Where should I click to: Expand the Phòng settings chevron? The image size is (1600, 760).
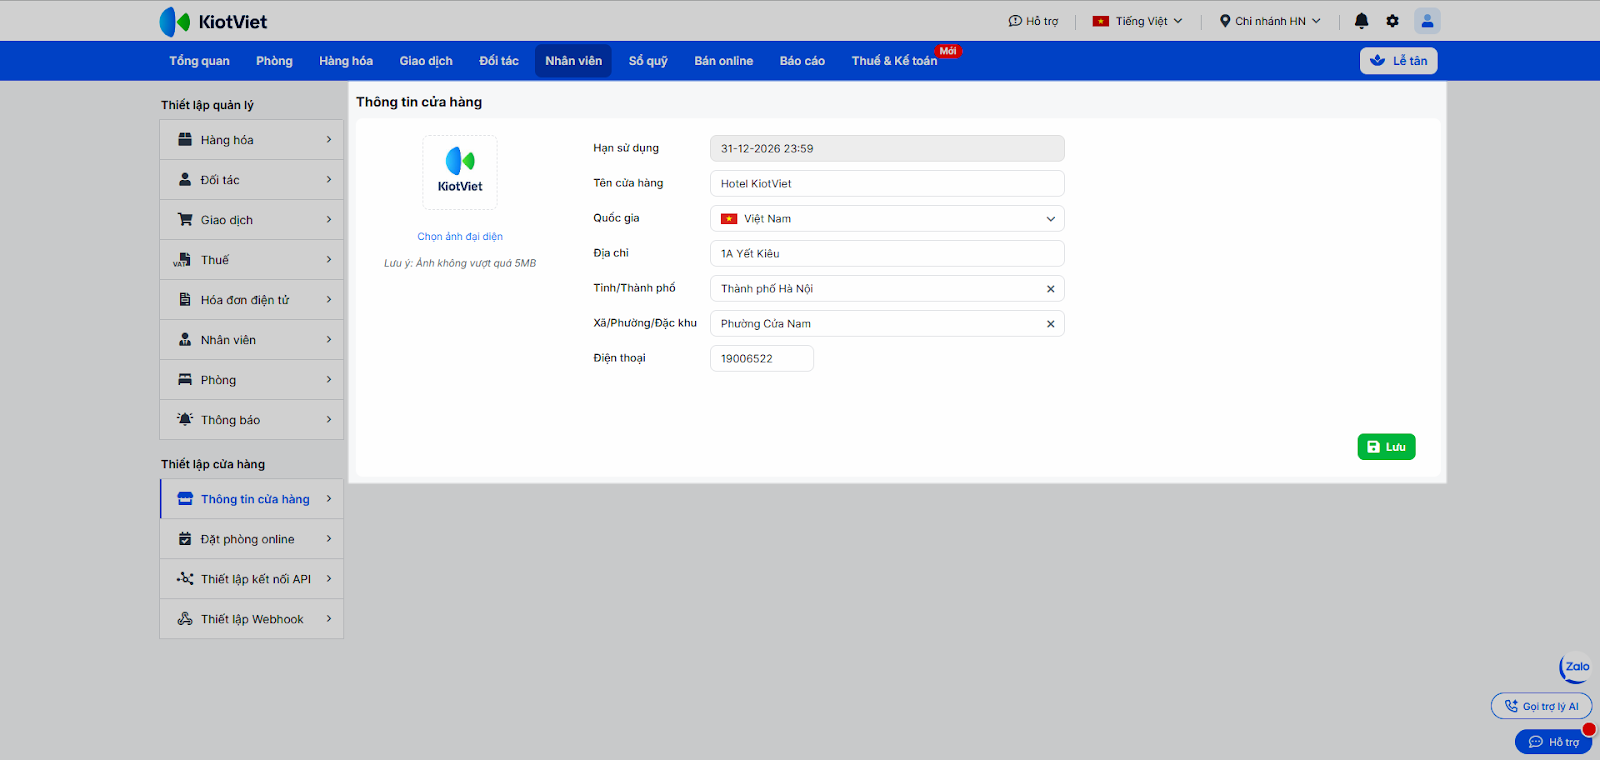[x=329, y=380]
